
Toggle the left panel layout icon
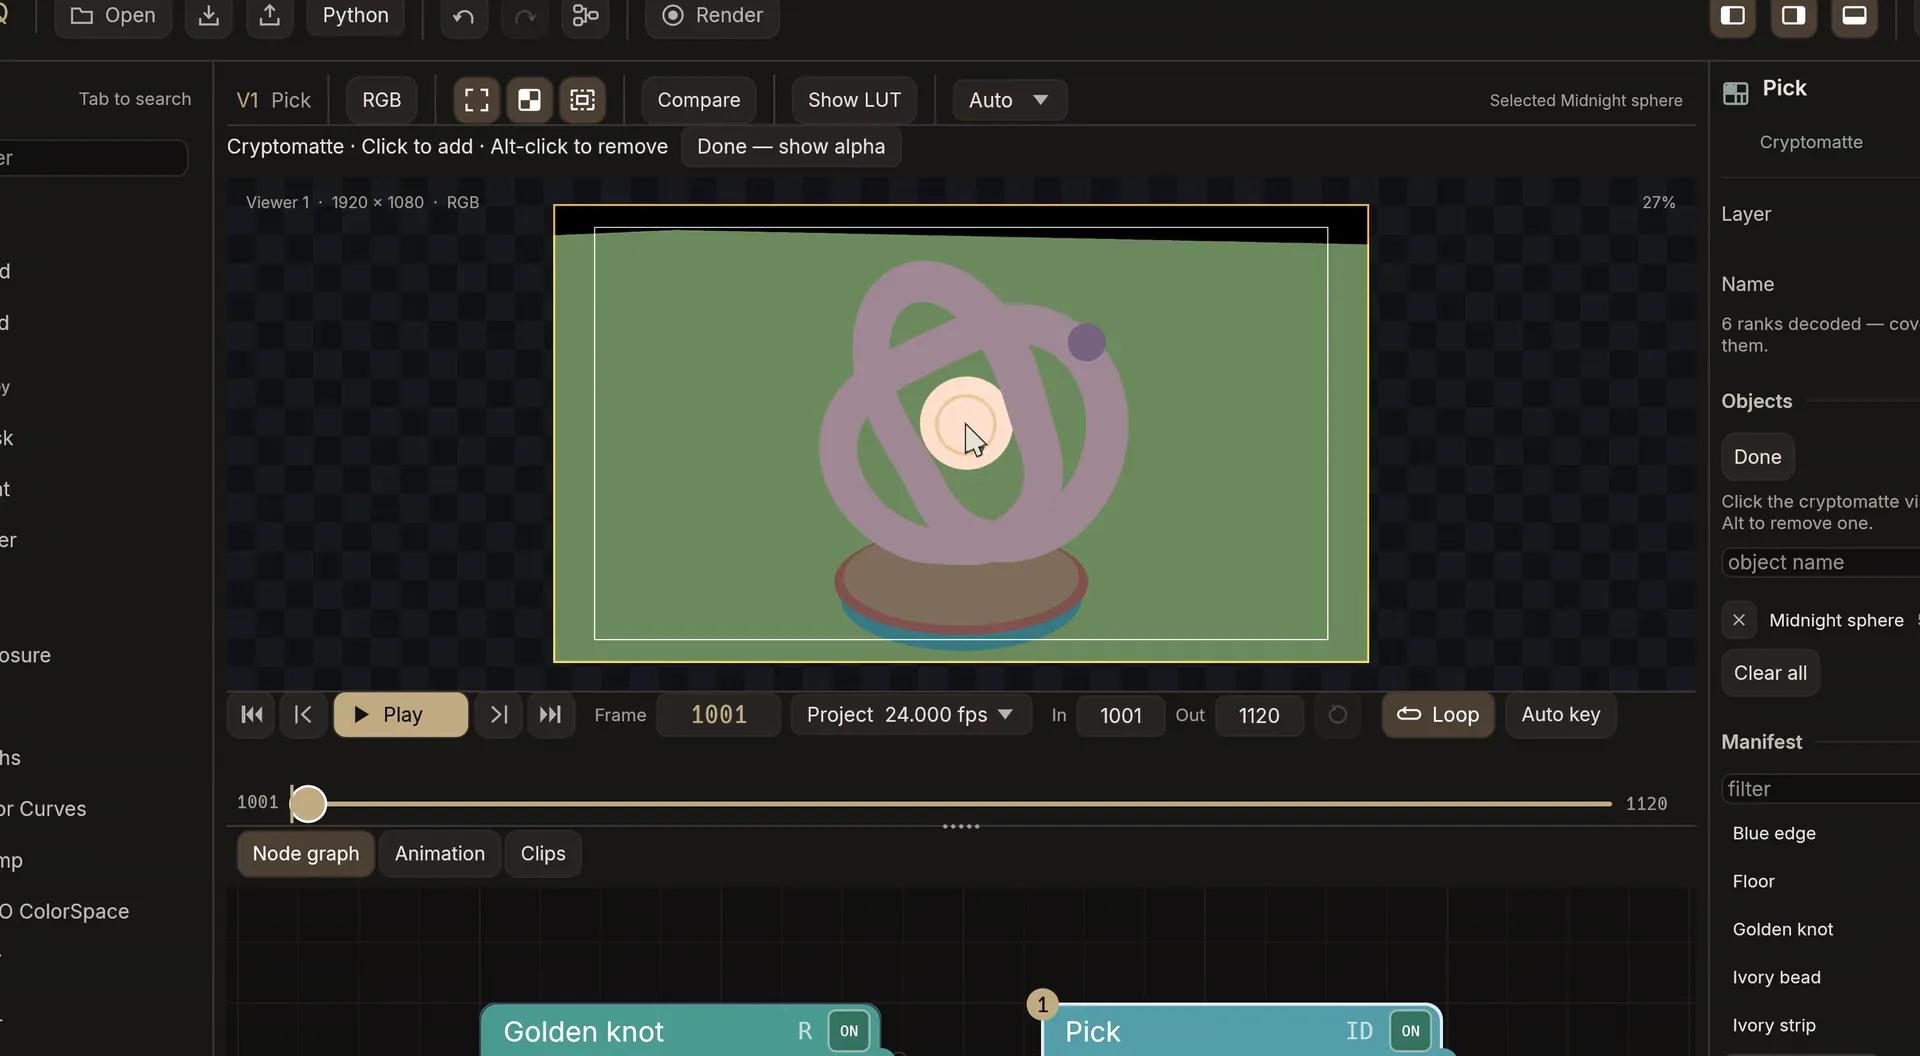click(x=1733, y=16)
